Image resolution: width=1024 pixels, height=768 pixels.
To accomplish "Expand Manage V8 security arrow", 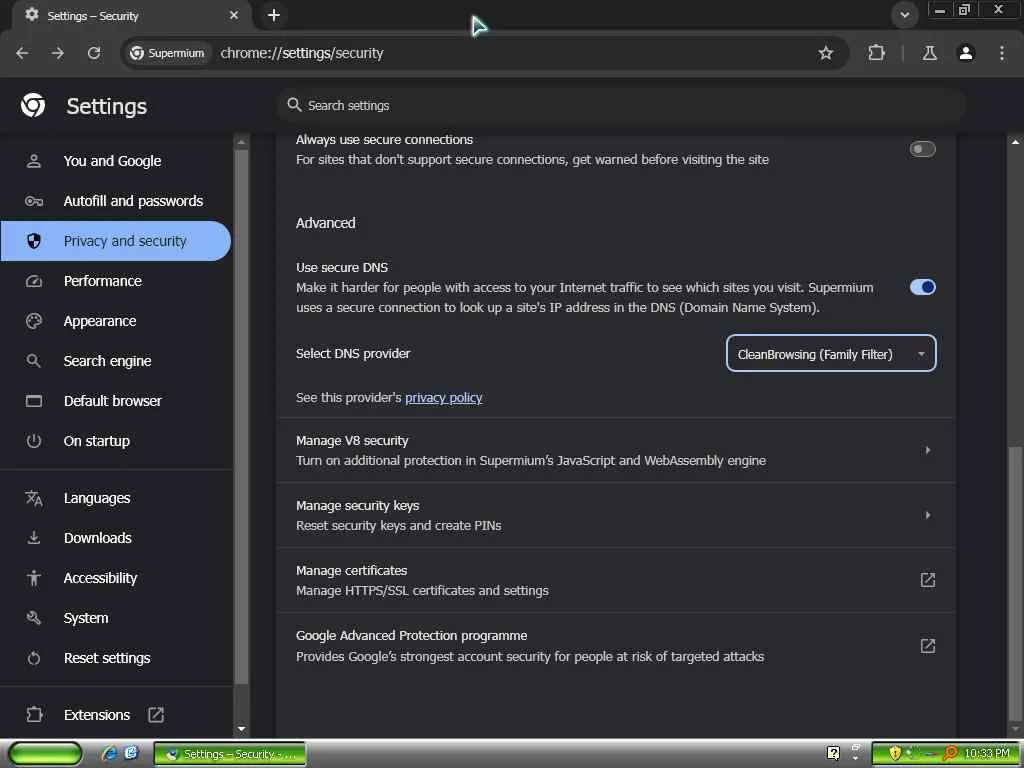I will pyautogui.click(x=927, y=449).
